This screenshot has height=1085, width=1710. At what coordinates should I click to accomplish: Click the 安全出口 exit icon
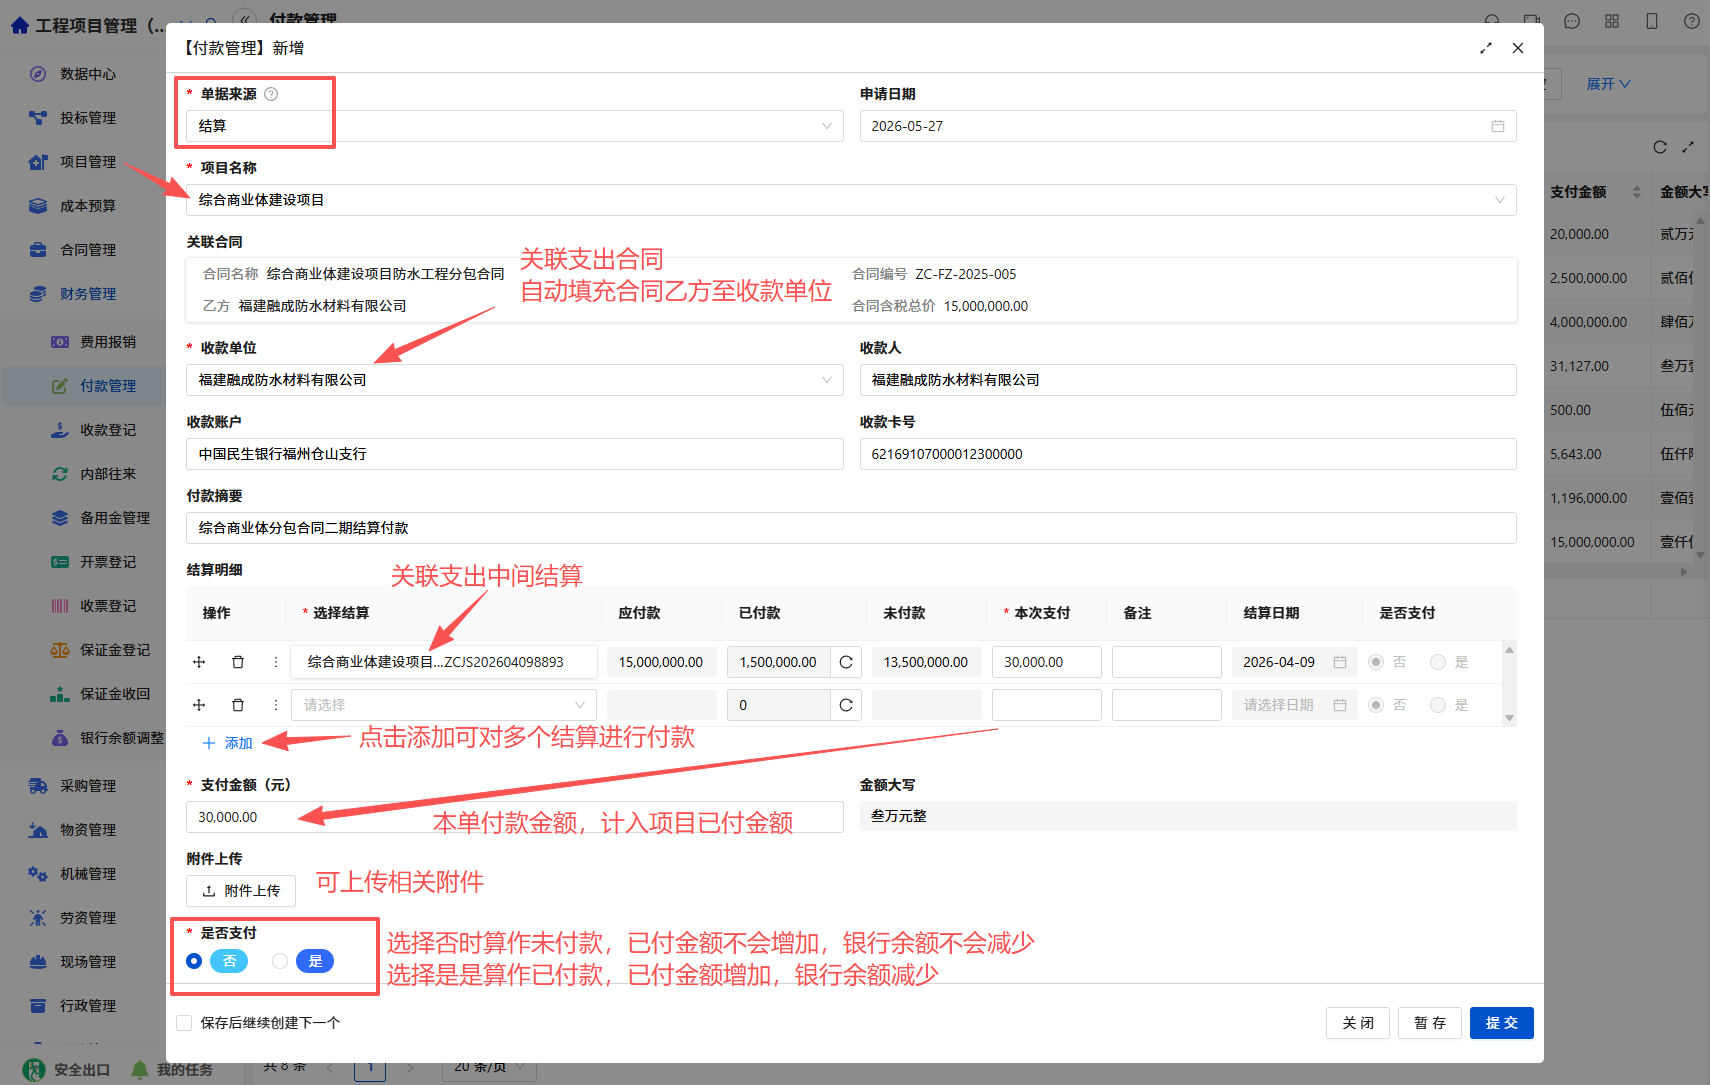34,1070
